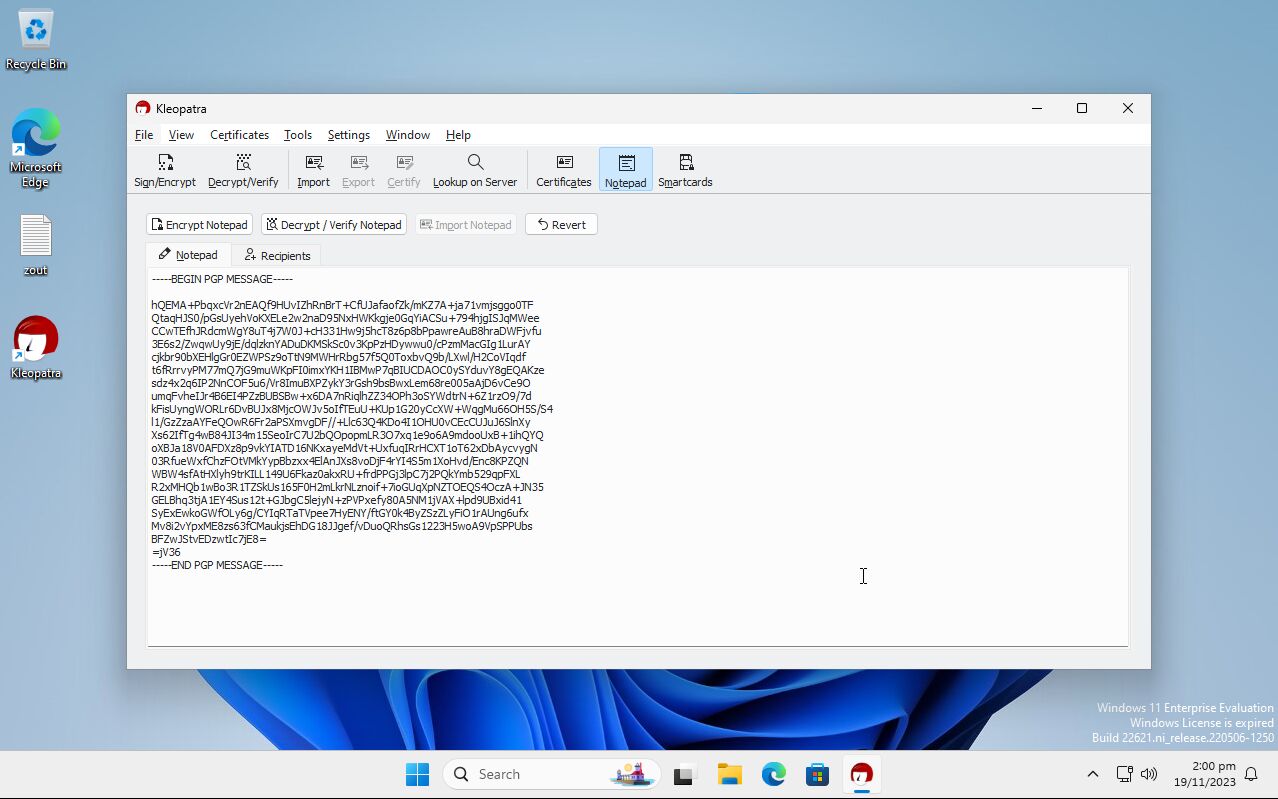1278x799 pixels.
Task: Select the Notepad tab
Action: (187, 255)
